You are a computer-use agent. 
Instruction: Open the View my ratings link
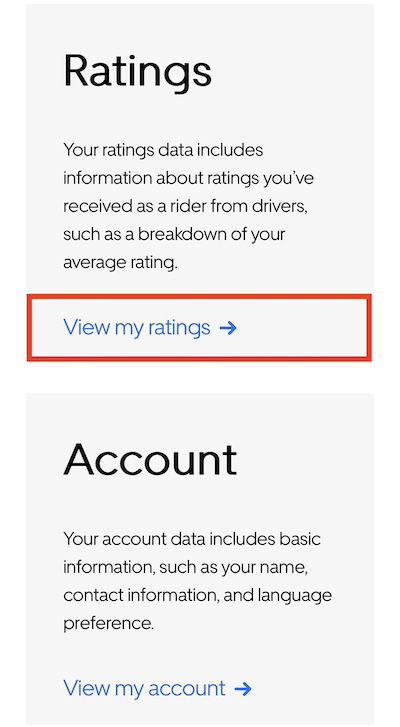pos(150,328)
